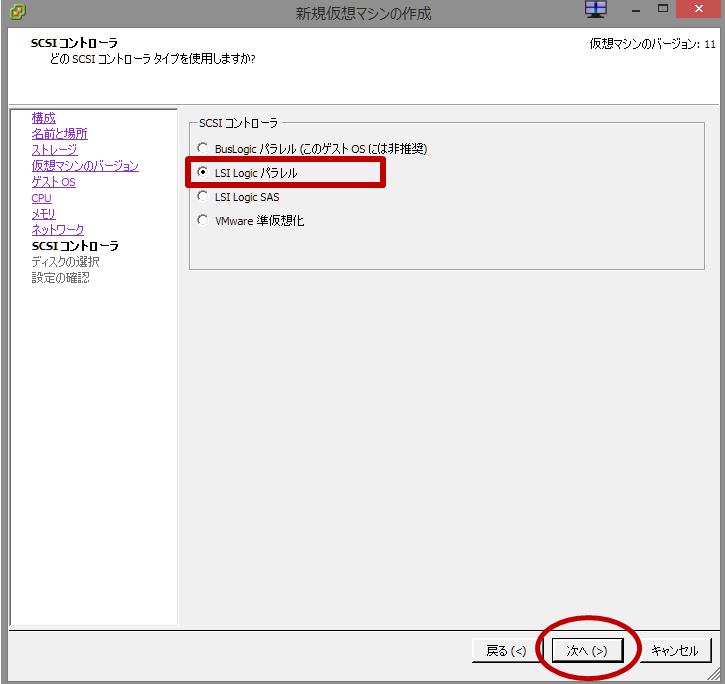Click the 戻る (<) back button
725x684 pixels.
point(506,651)
